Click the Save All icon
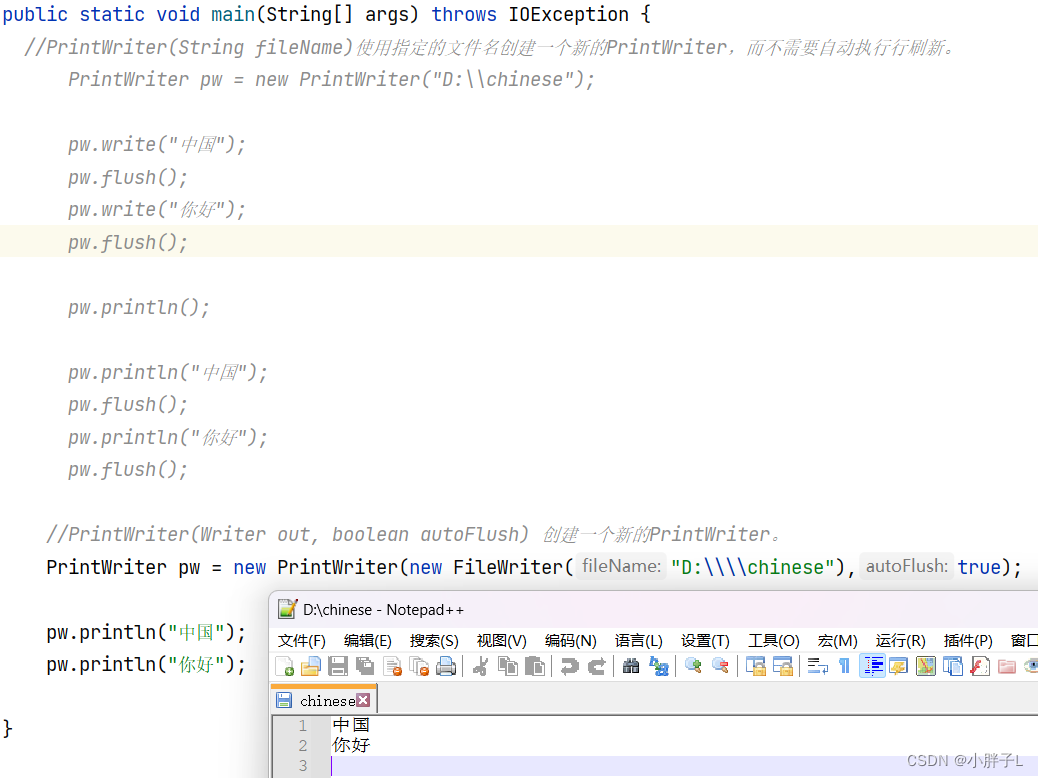The width and height of the screenshot is (1038, 778). point(365,666)
